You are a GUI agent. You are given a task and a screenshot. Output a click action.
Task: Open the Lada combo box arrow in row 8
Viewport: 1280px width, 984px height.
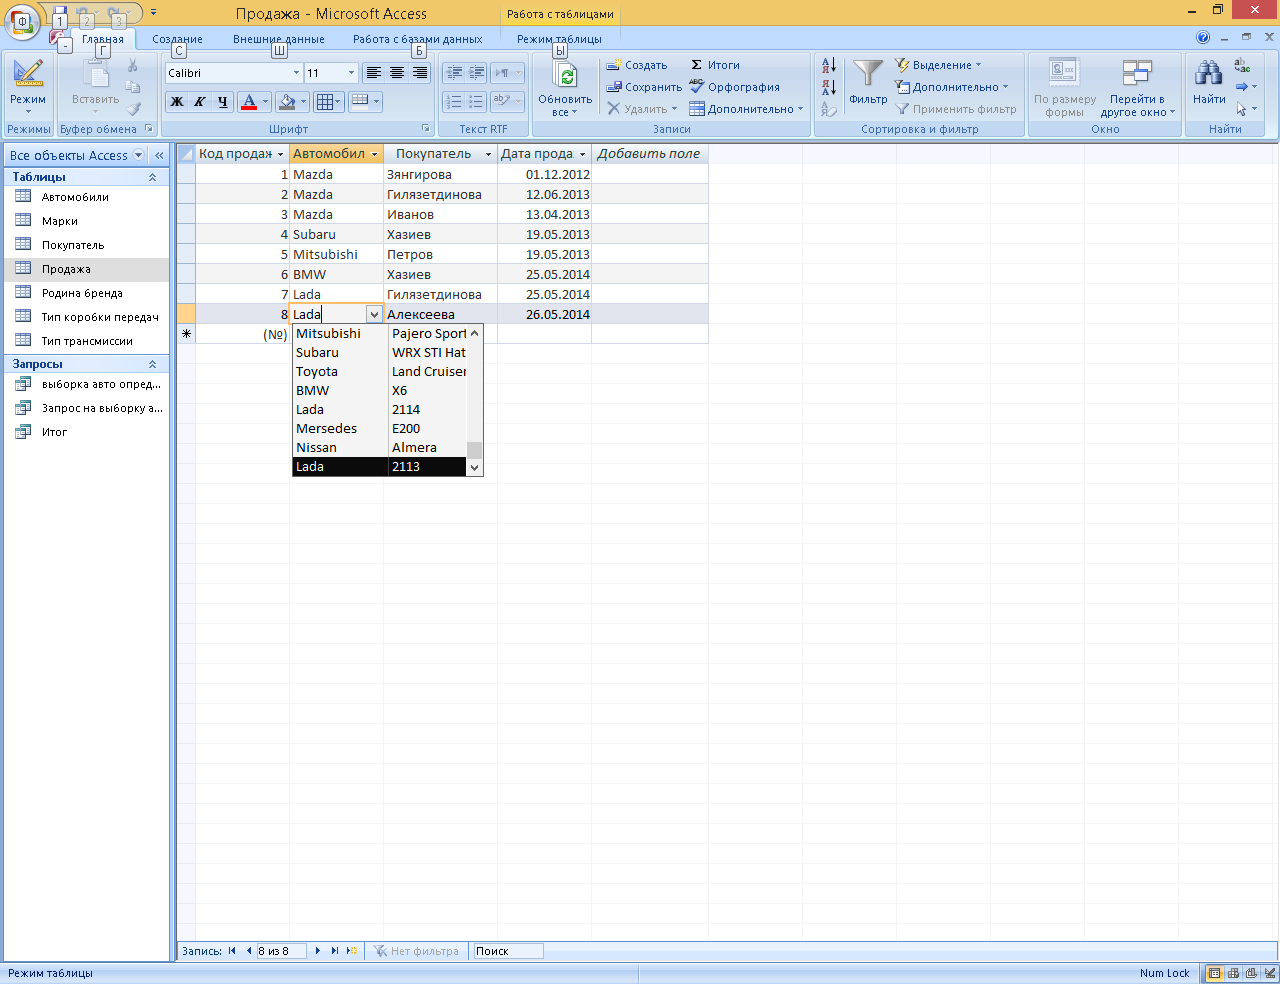(374, 314)
